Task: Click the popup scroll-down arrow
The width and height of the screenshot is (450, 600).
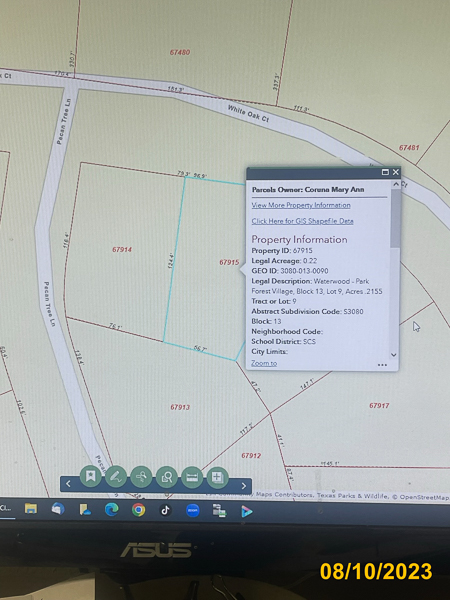Action: coord(394,355)
